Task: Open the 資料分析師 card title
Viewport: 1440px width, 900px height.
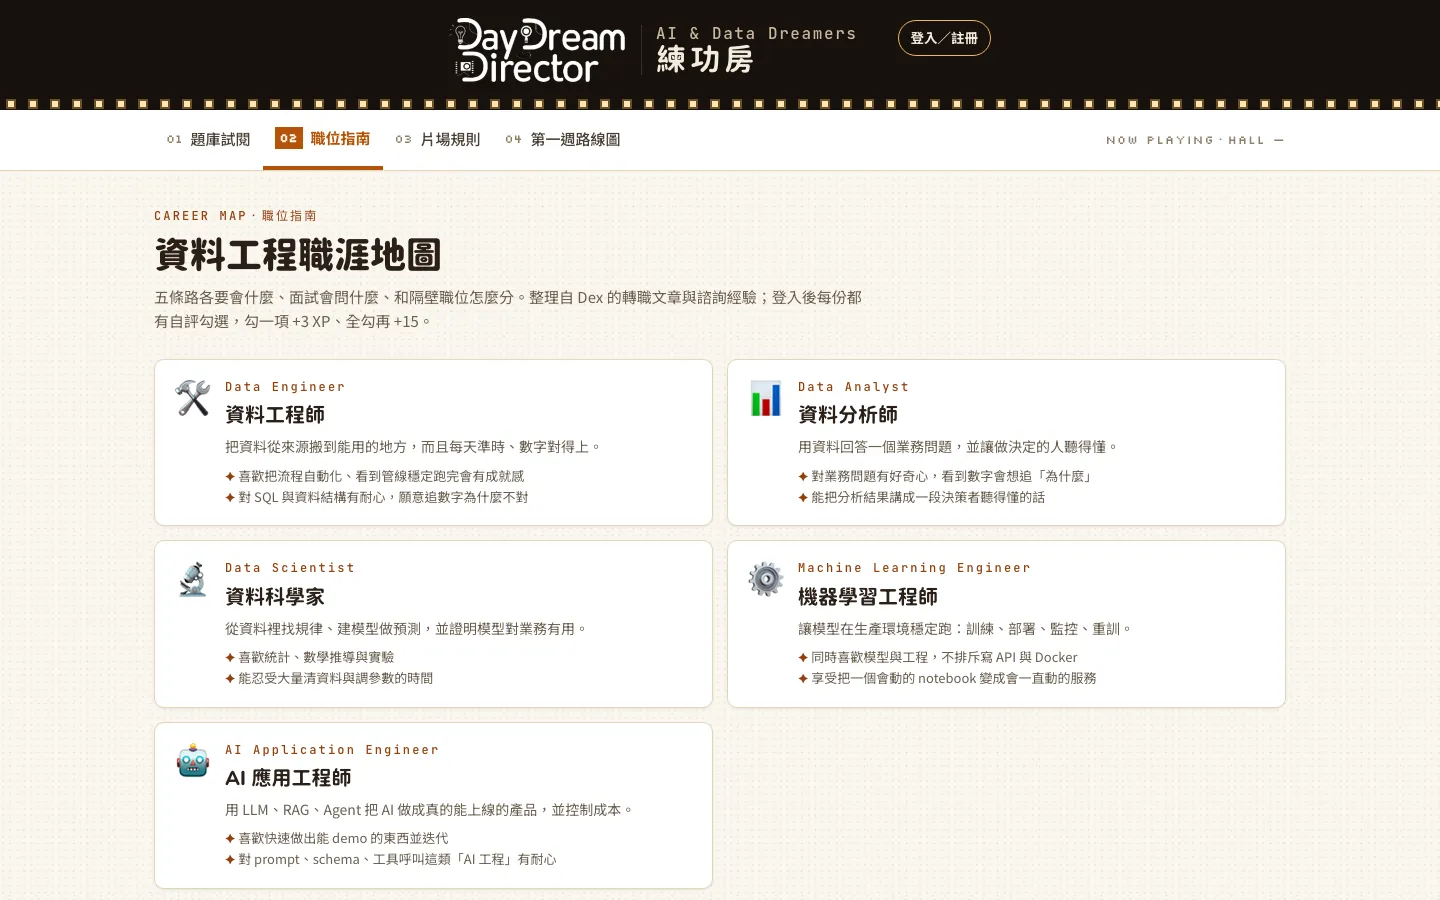Action: tap(848, 415)
